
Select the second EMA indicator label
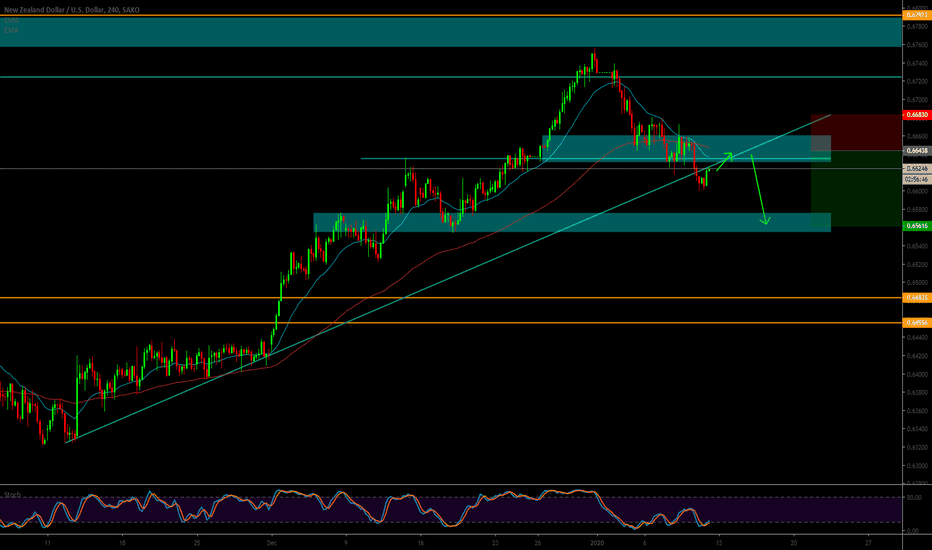click(x=12, y=31)
